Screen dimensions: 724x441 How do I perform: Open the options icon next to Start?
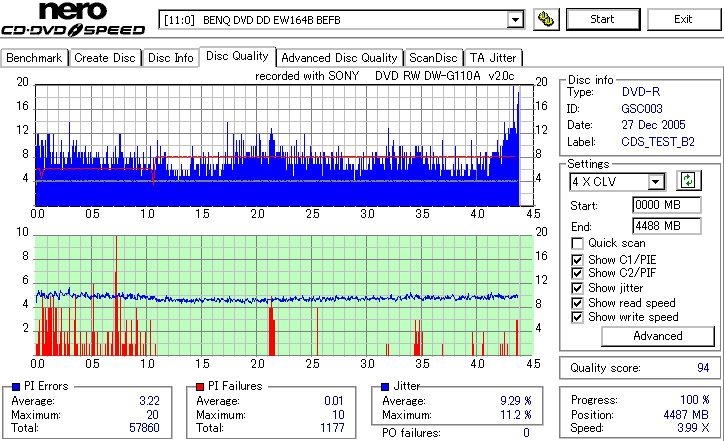pyautogui.click(x=546, y=19)
